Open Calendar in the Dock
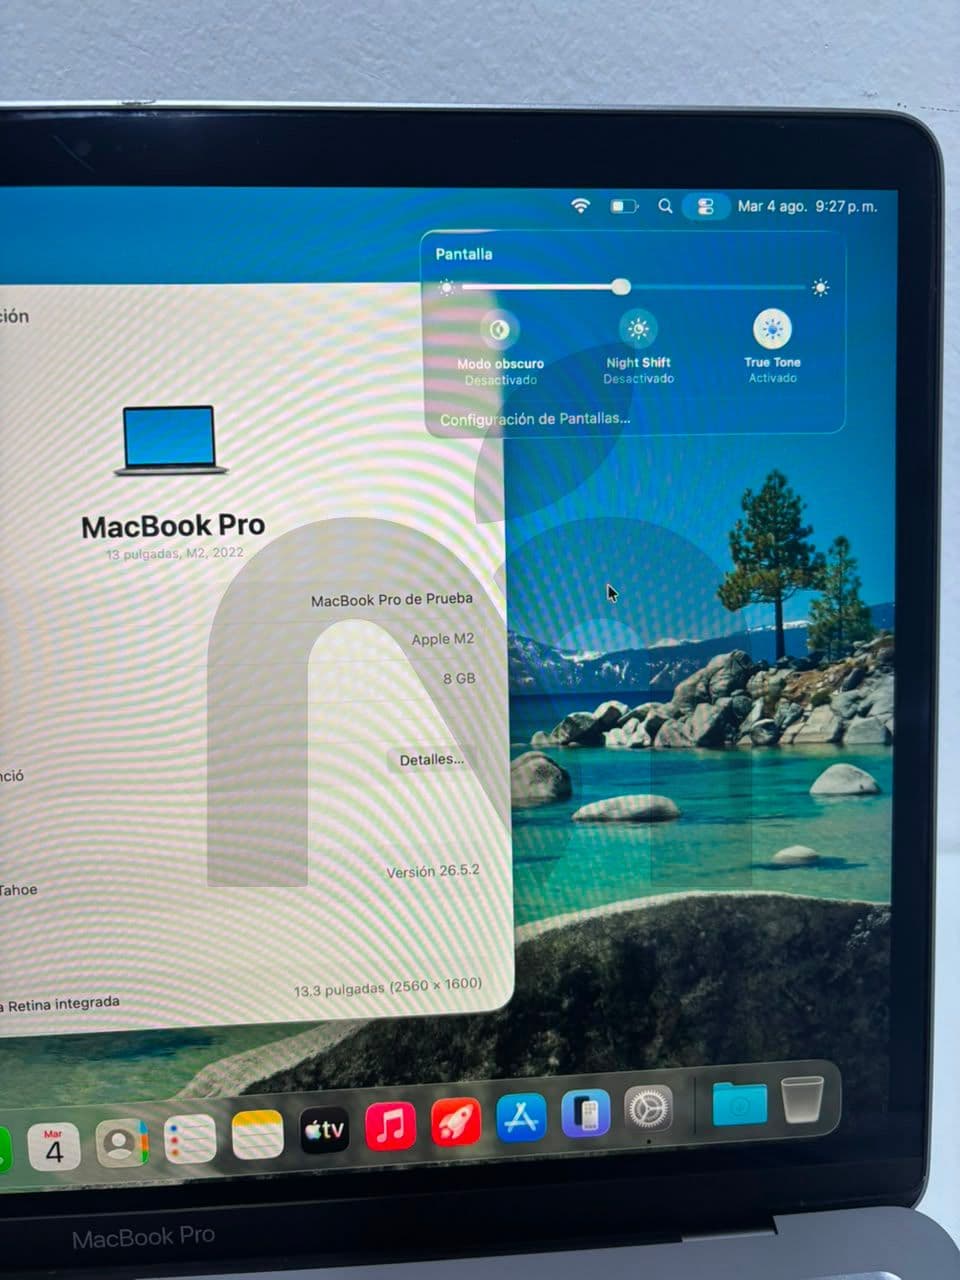960x1280 pixels. point(54,1146)
